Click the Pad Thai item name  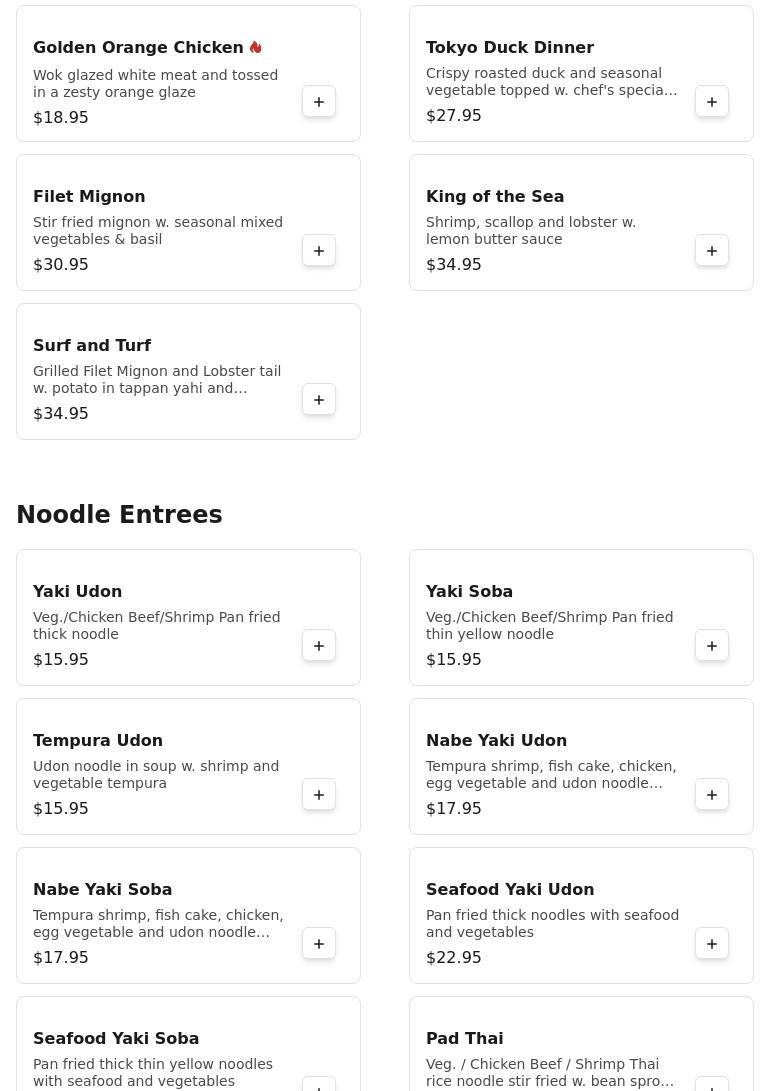(464, 1039)
